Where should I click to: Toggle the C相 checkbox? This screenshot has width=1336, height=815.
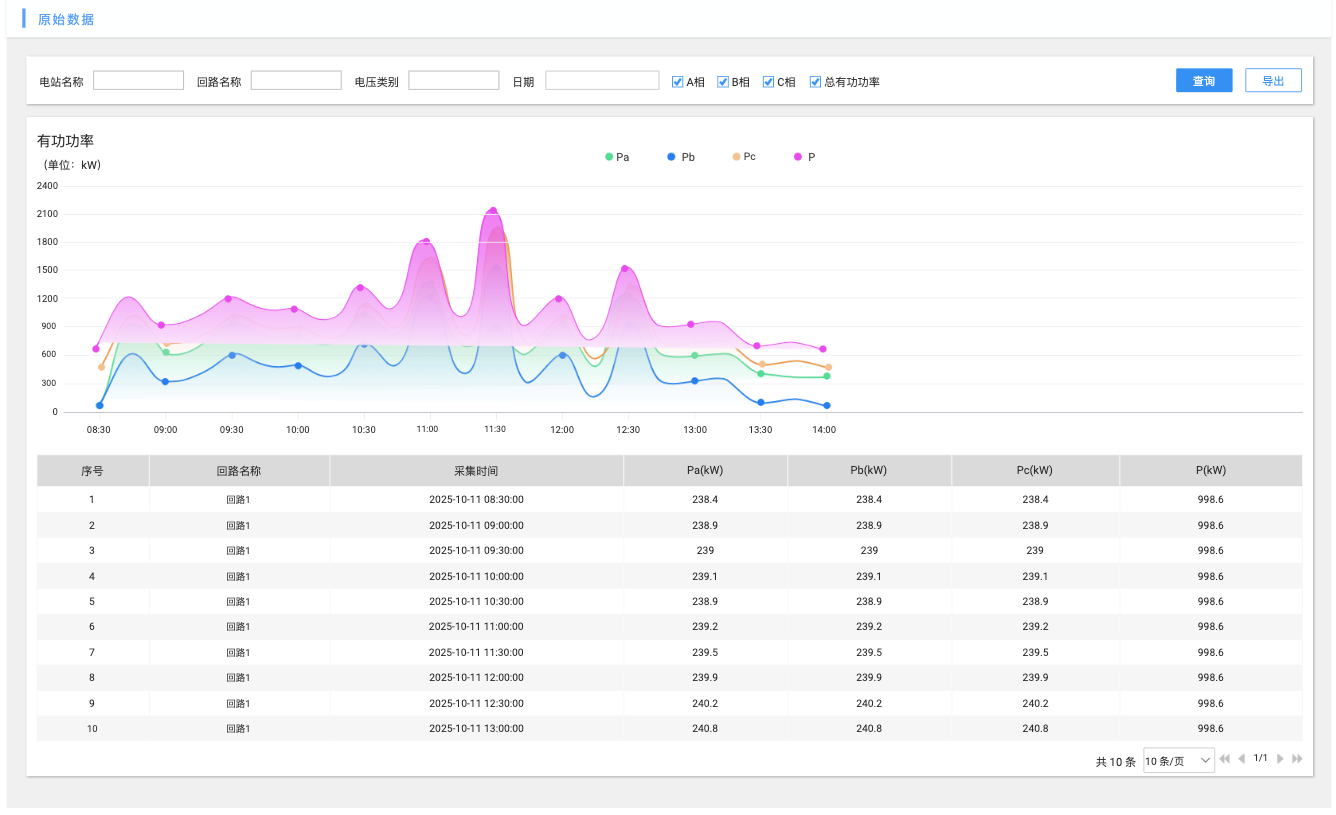point(769,82)
